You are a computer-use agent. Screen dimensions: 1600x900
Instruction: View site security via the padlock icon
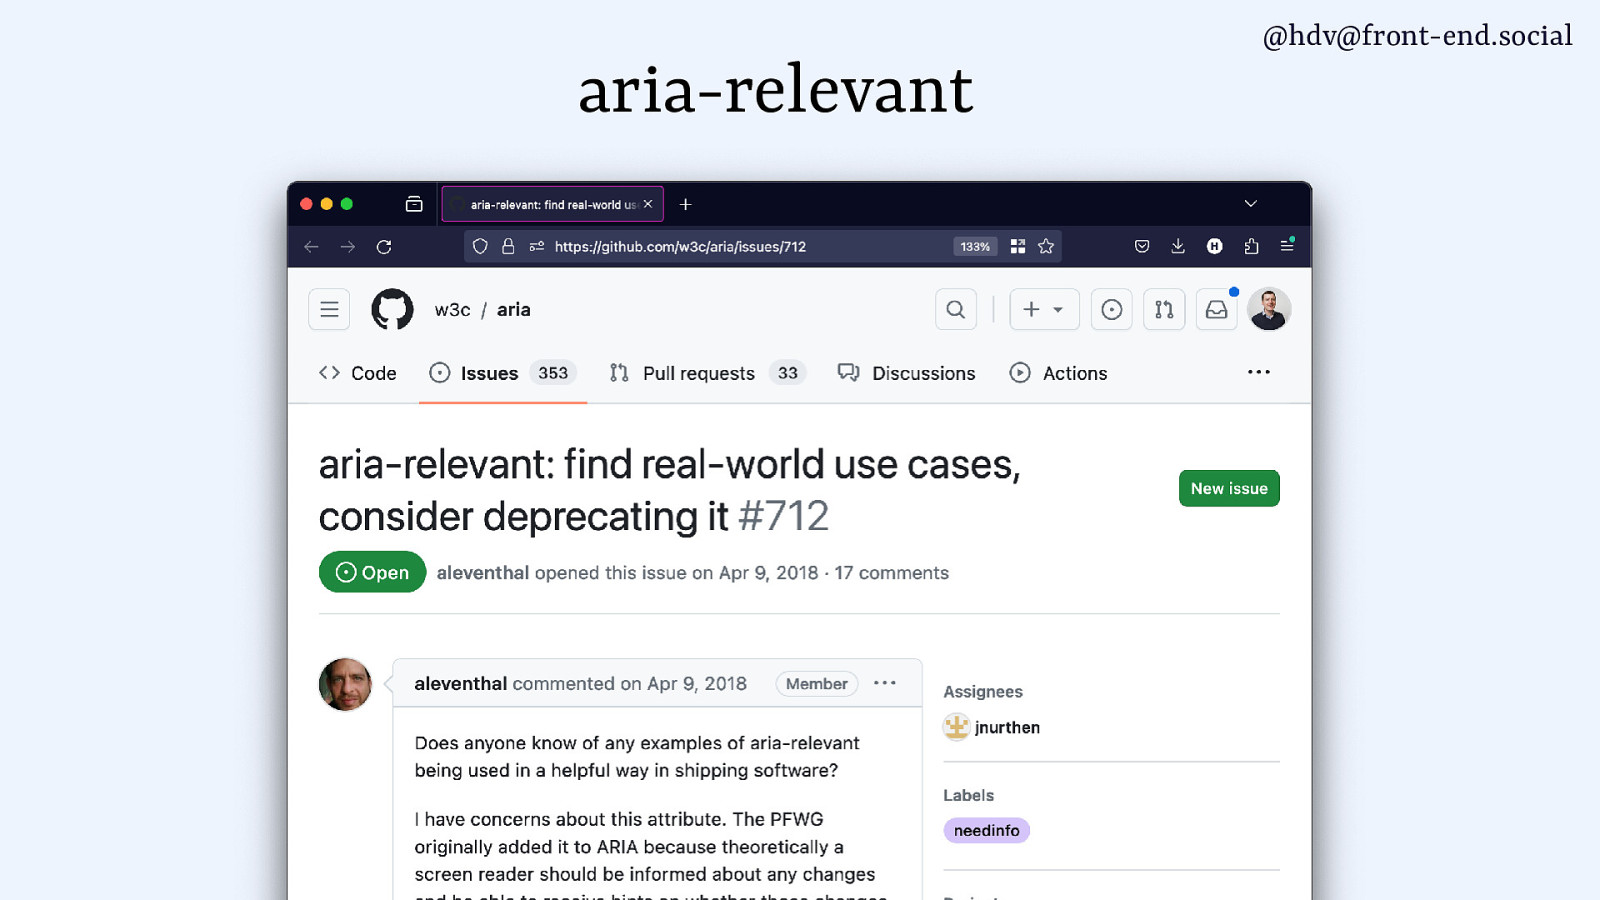coord(508,246)
